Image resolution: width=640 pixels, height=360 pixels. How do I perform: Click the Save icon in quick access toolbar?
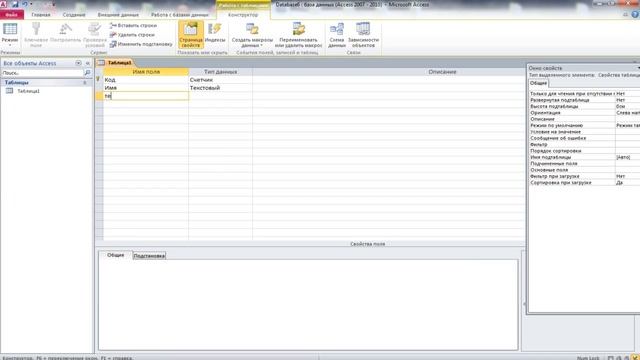15,4
